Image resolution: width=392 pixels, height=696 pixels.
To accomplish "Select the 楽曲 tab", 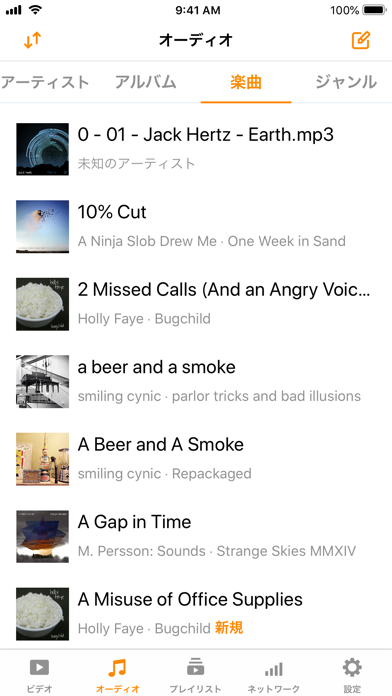I will point(246,82).
